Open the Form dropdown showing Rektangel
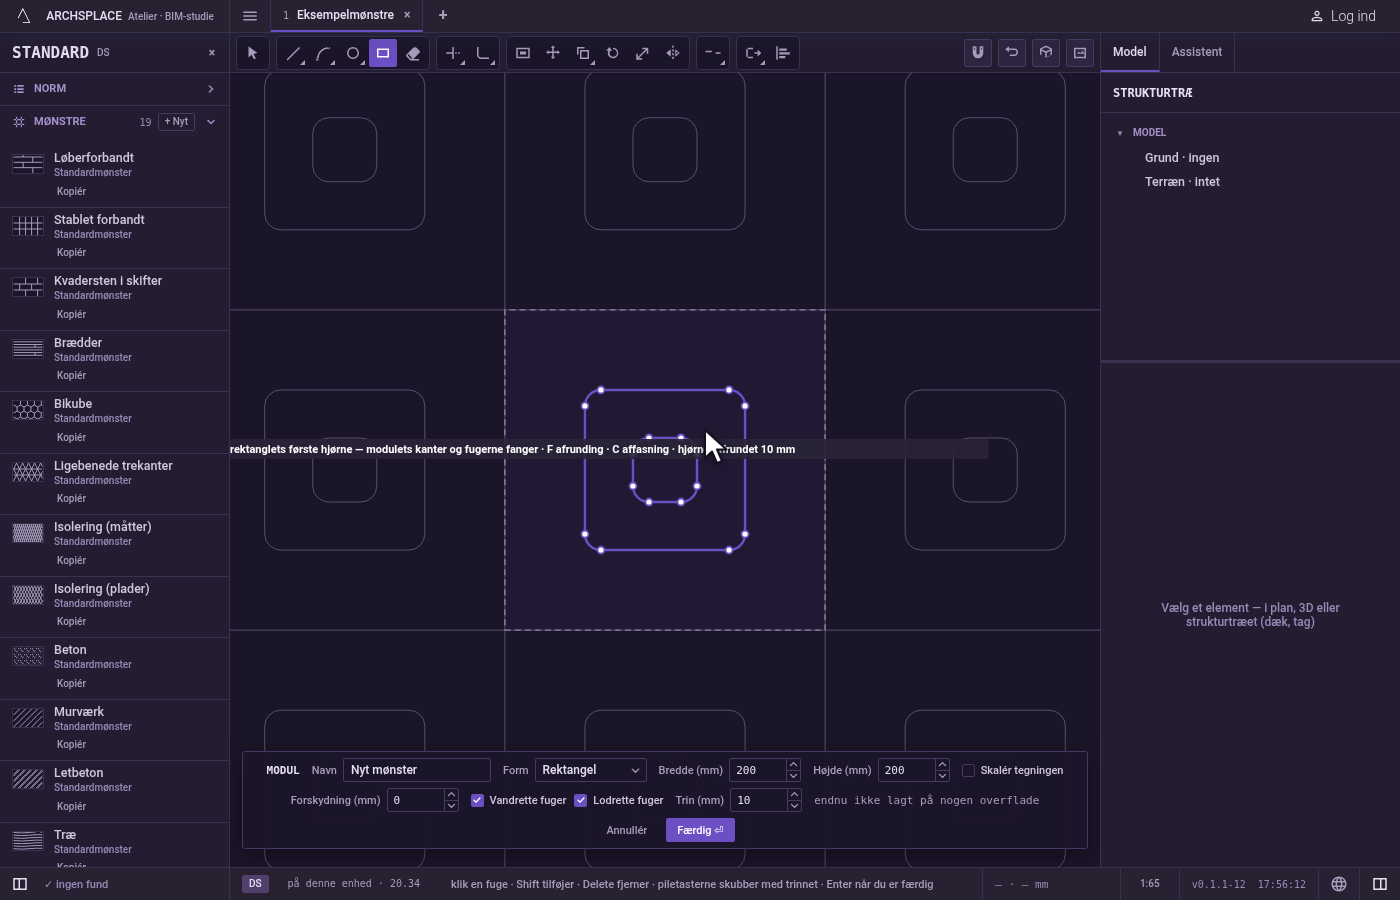 click(590, 770)
